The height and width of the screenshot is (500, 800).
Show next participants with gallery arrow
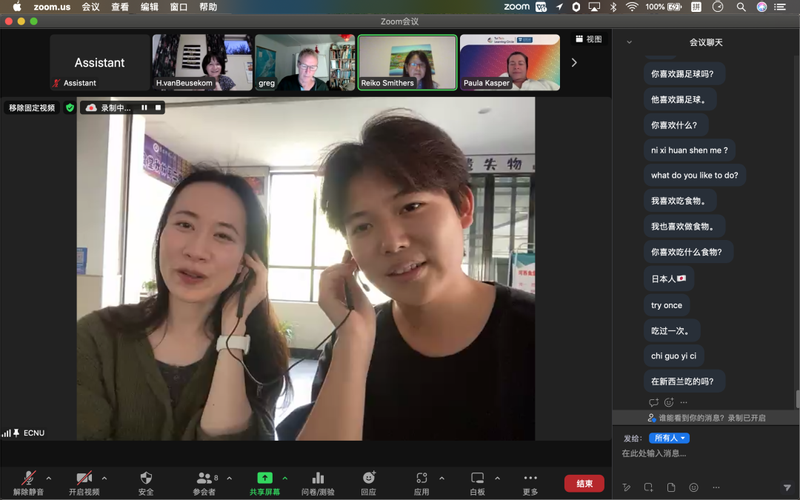pyautogui.click(x=573, y=62)
